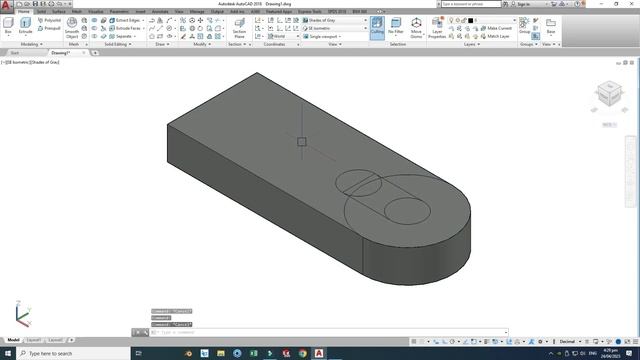
Task: Toggle Clean Screen in status bar
Action: tap(628, 341)
